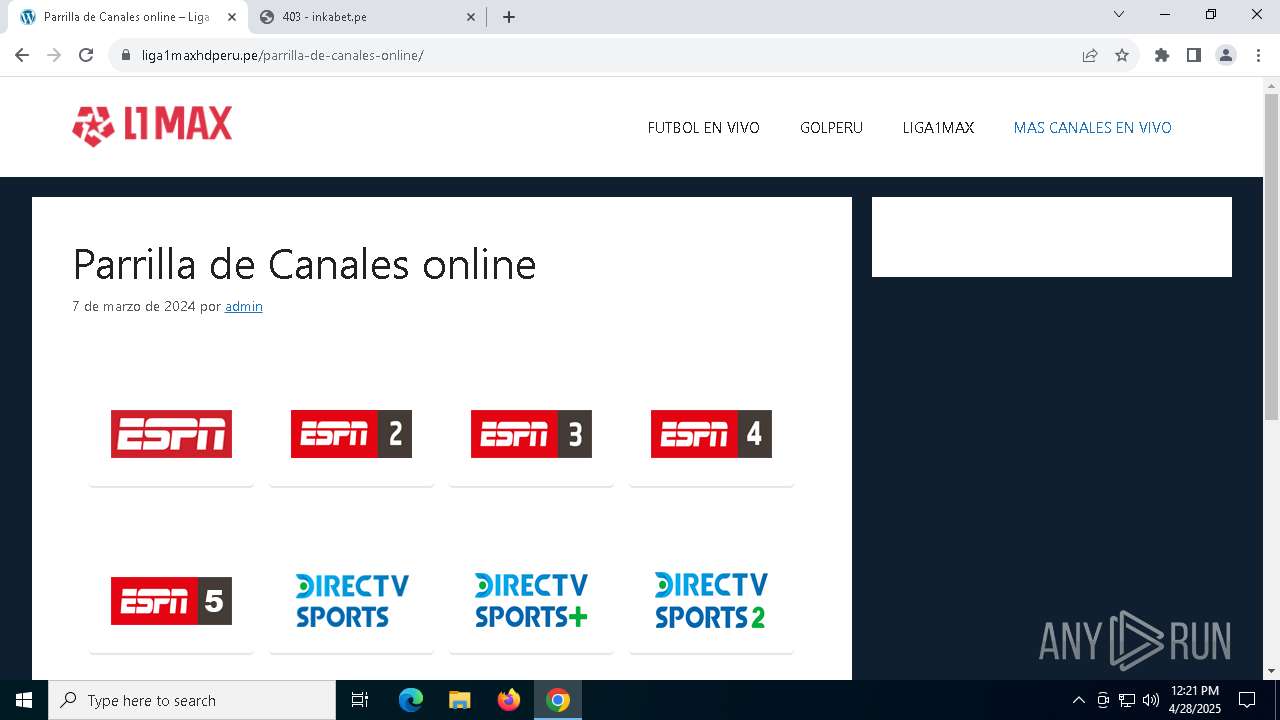This screenshot has height=720, width=1280.
Task: Open the LIGA1MAX menu item
Action: [x=938, y=128]
